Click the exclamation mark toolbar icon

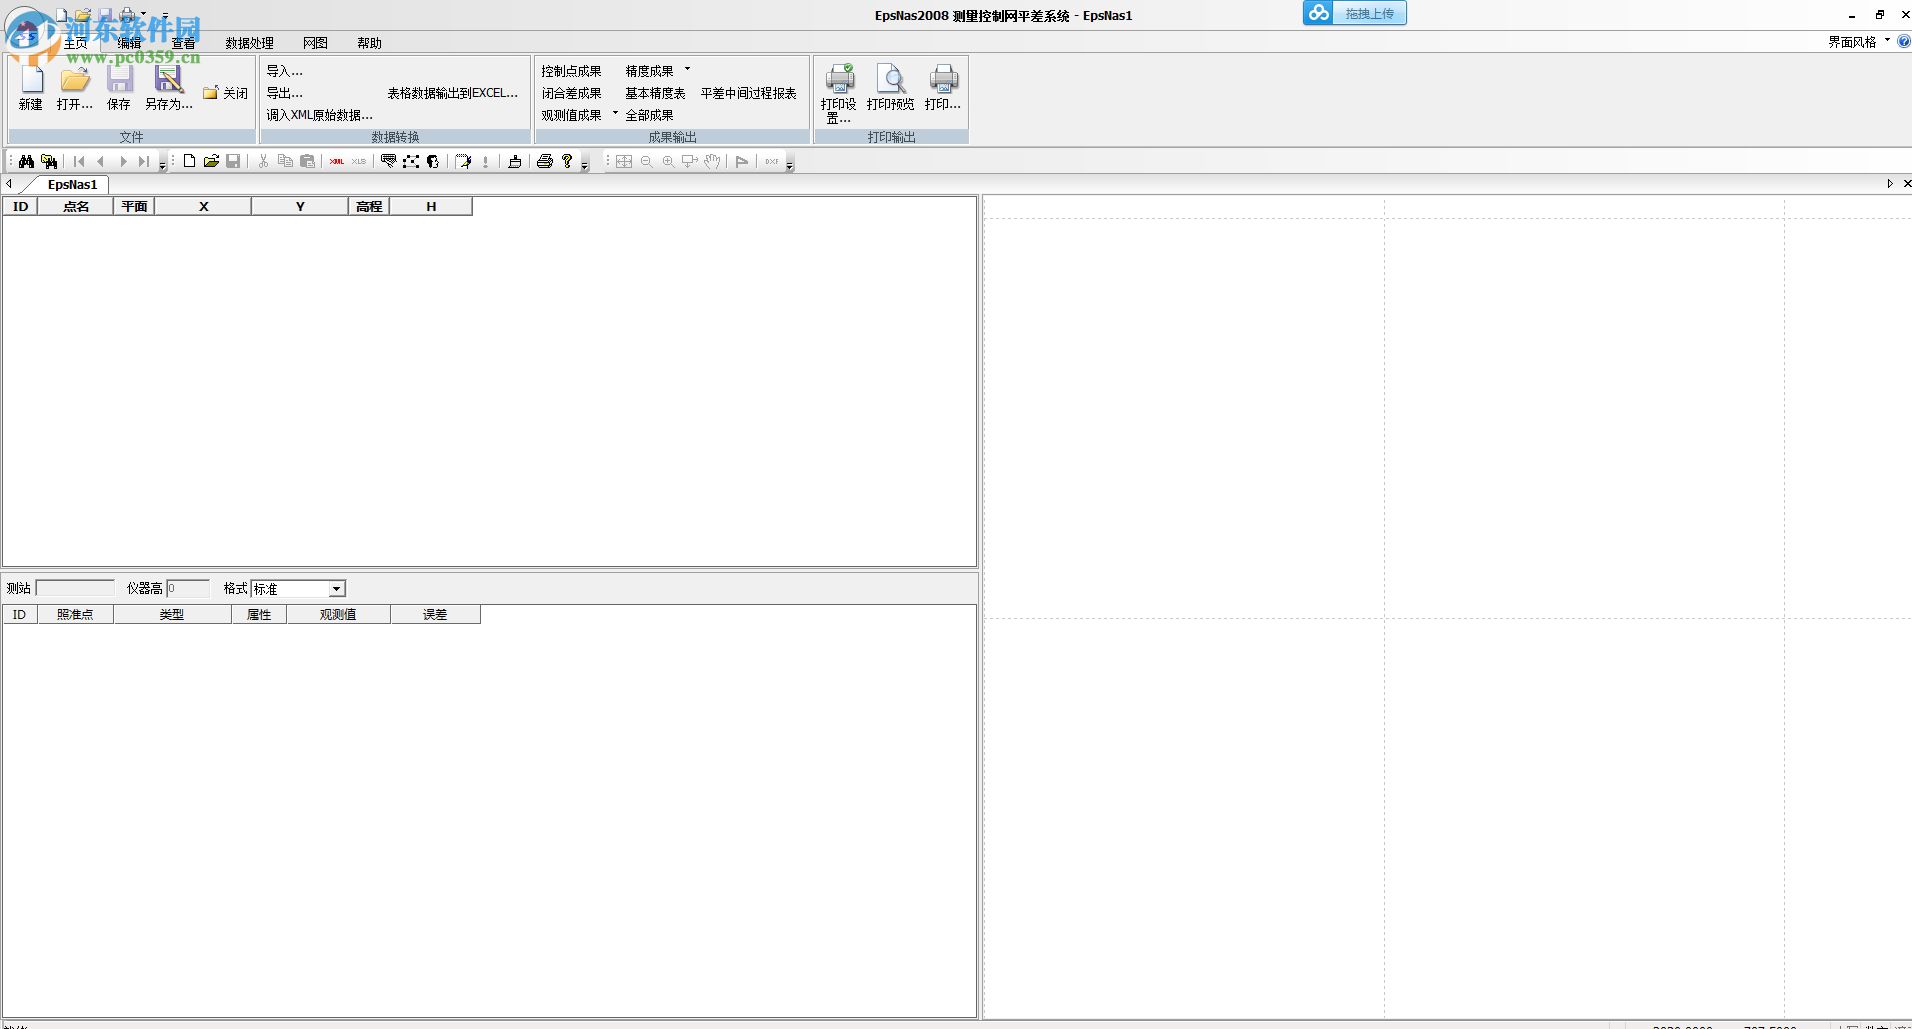pyautogui.click(x=486, y=161)
